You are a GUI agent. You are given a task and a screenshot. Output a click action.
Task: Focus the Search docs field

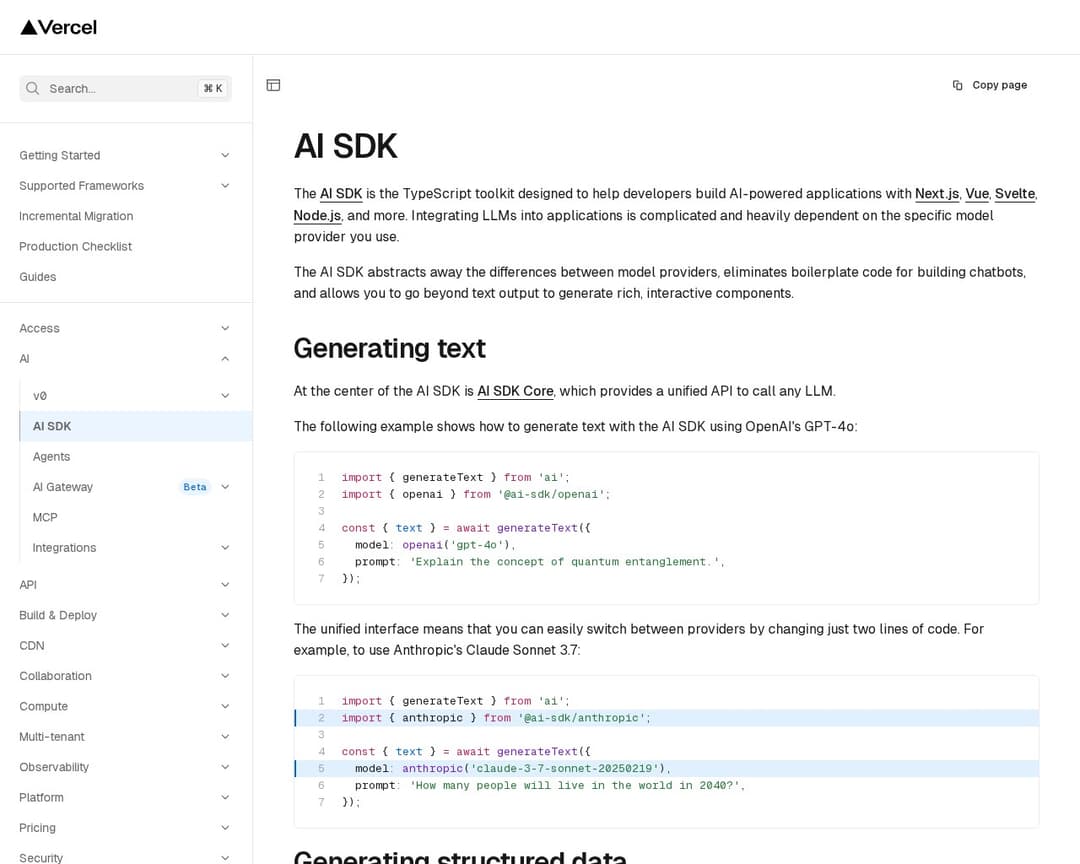pos(125,88)
